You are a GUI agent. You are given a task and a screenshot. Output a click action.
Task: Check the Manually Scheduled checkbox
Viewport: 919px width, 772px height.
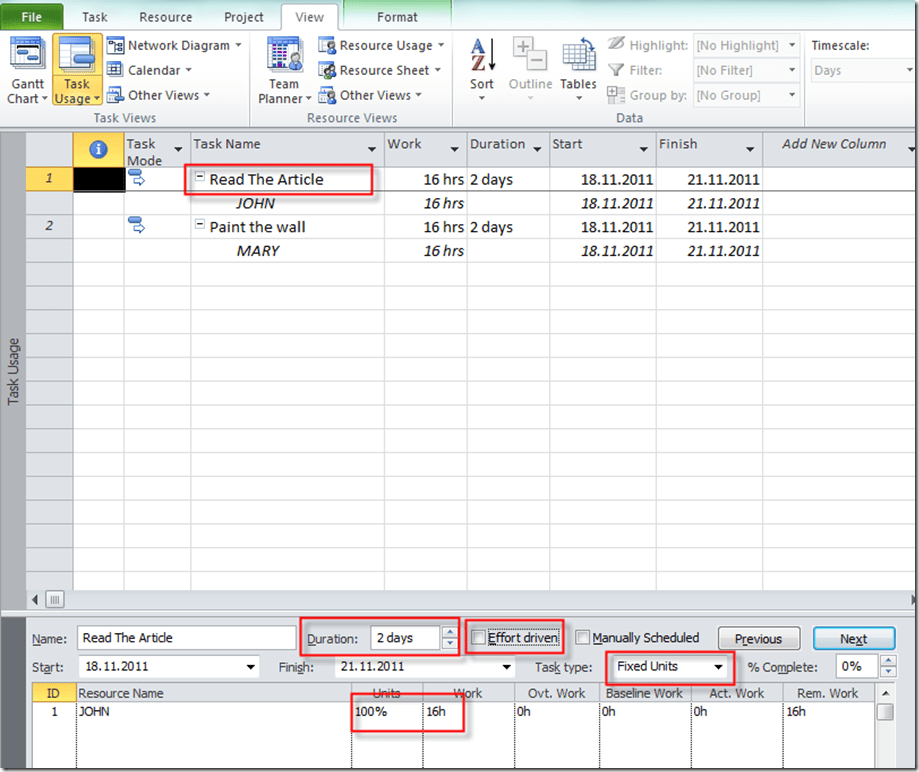pos(583,638)
